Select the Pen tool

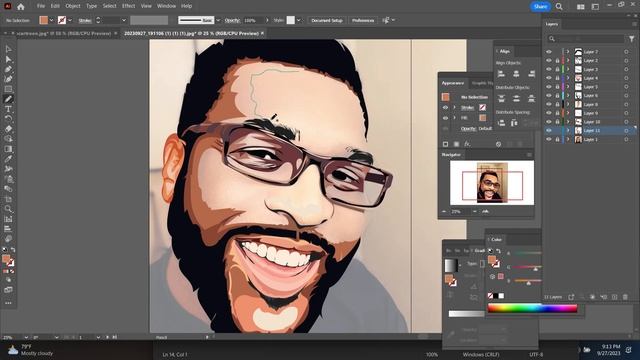tap(8, 69)
